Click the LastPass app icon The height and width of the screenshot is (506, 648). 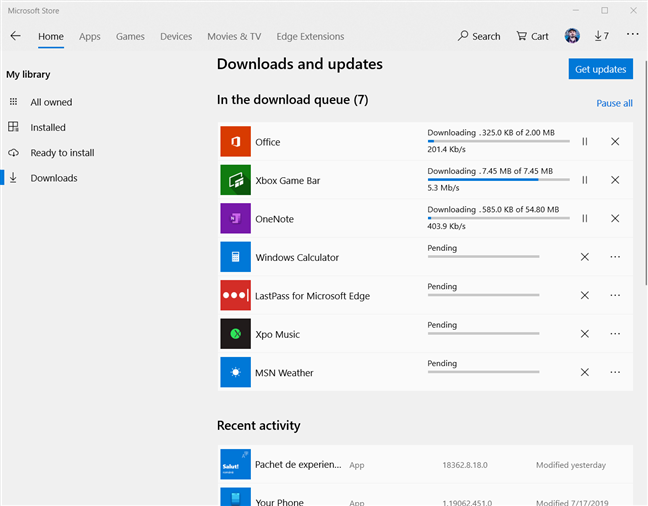coord(235,295)
